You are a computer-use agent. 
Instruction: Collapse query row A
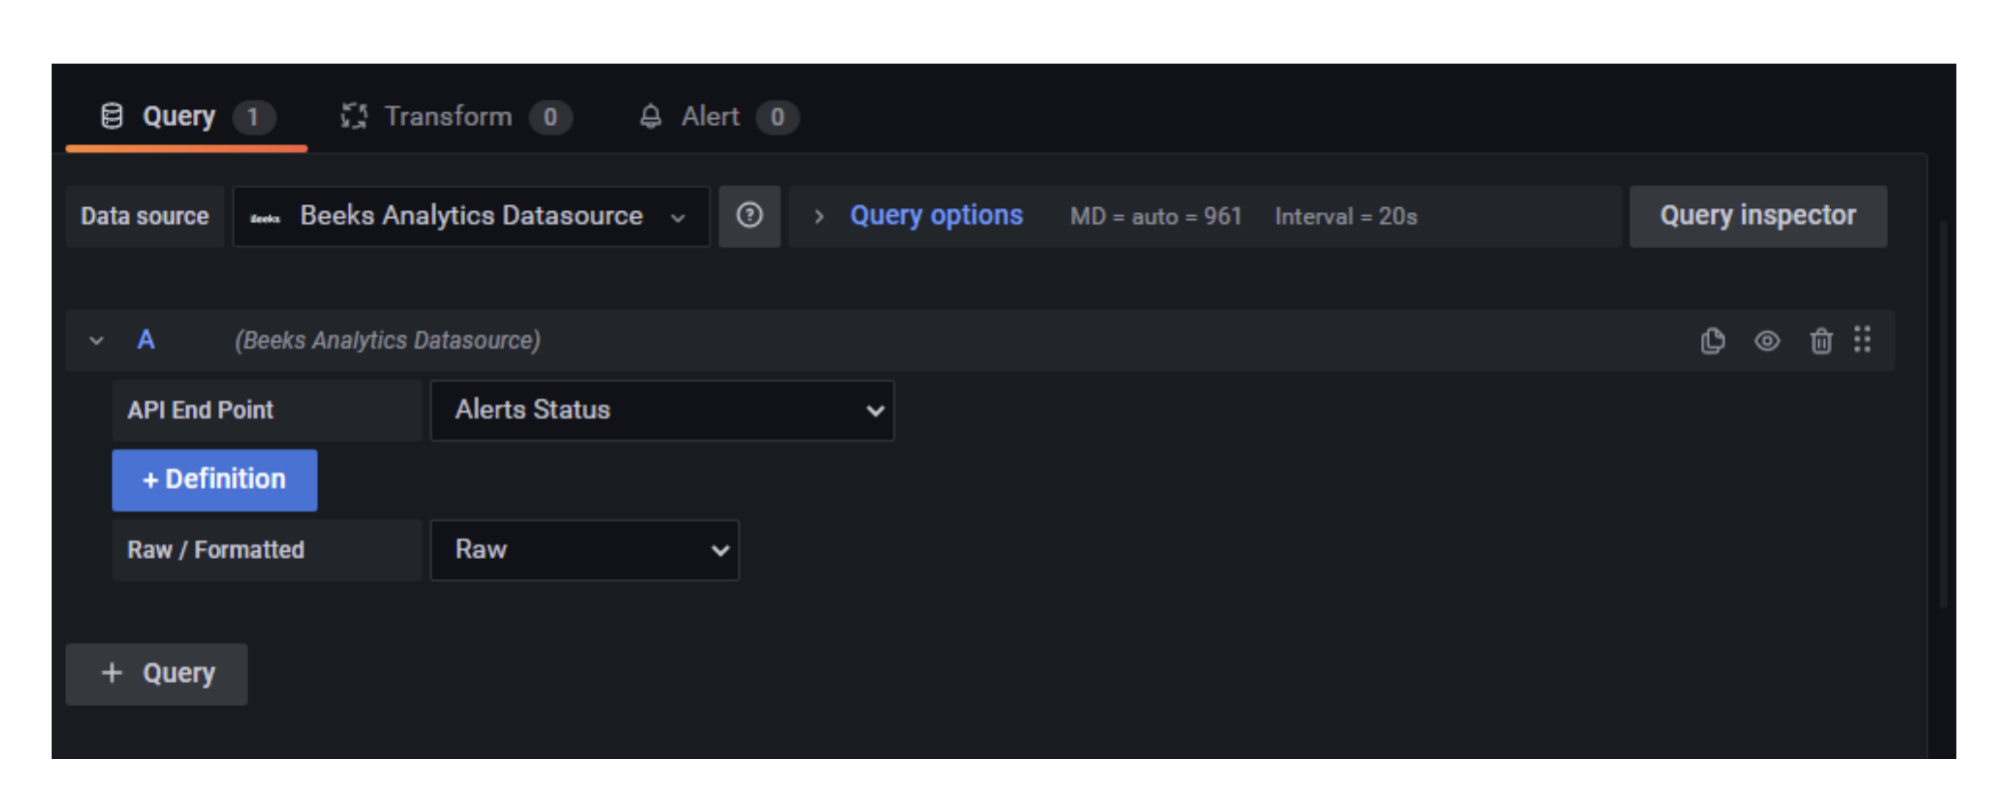[x=96, y=341]
